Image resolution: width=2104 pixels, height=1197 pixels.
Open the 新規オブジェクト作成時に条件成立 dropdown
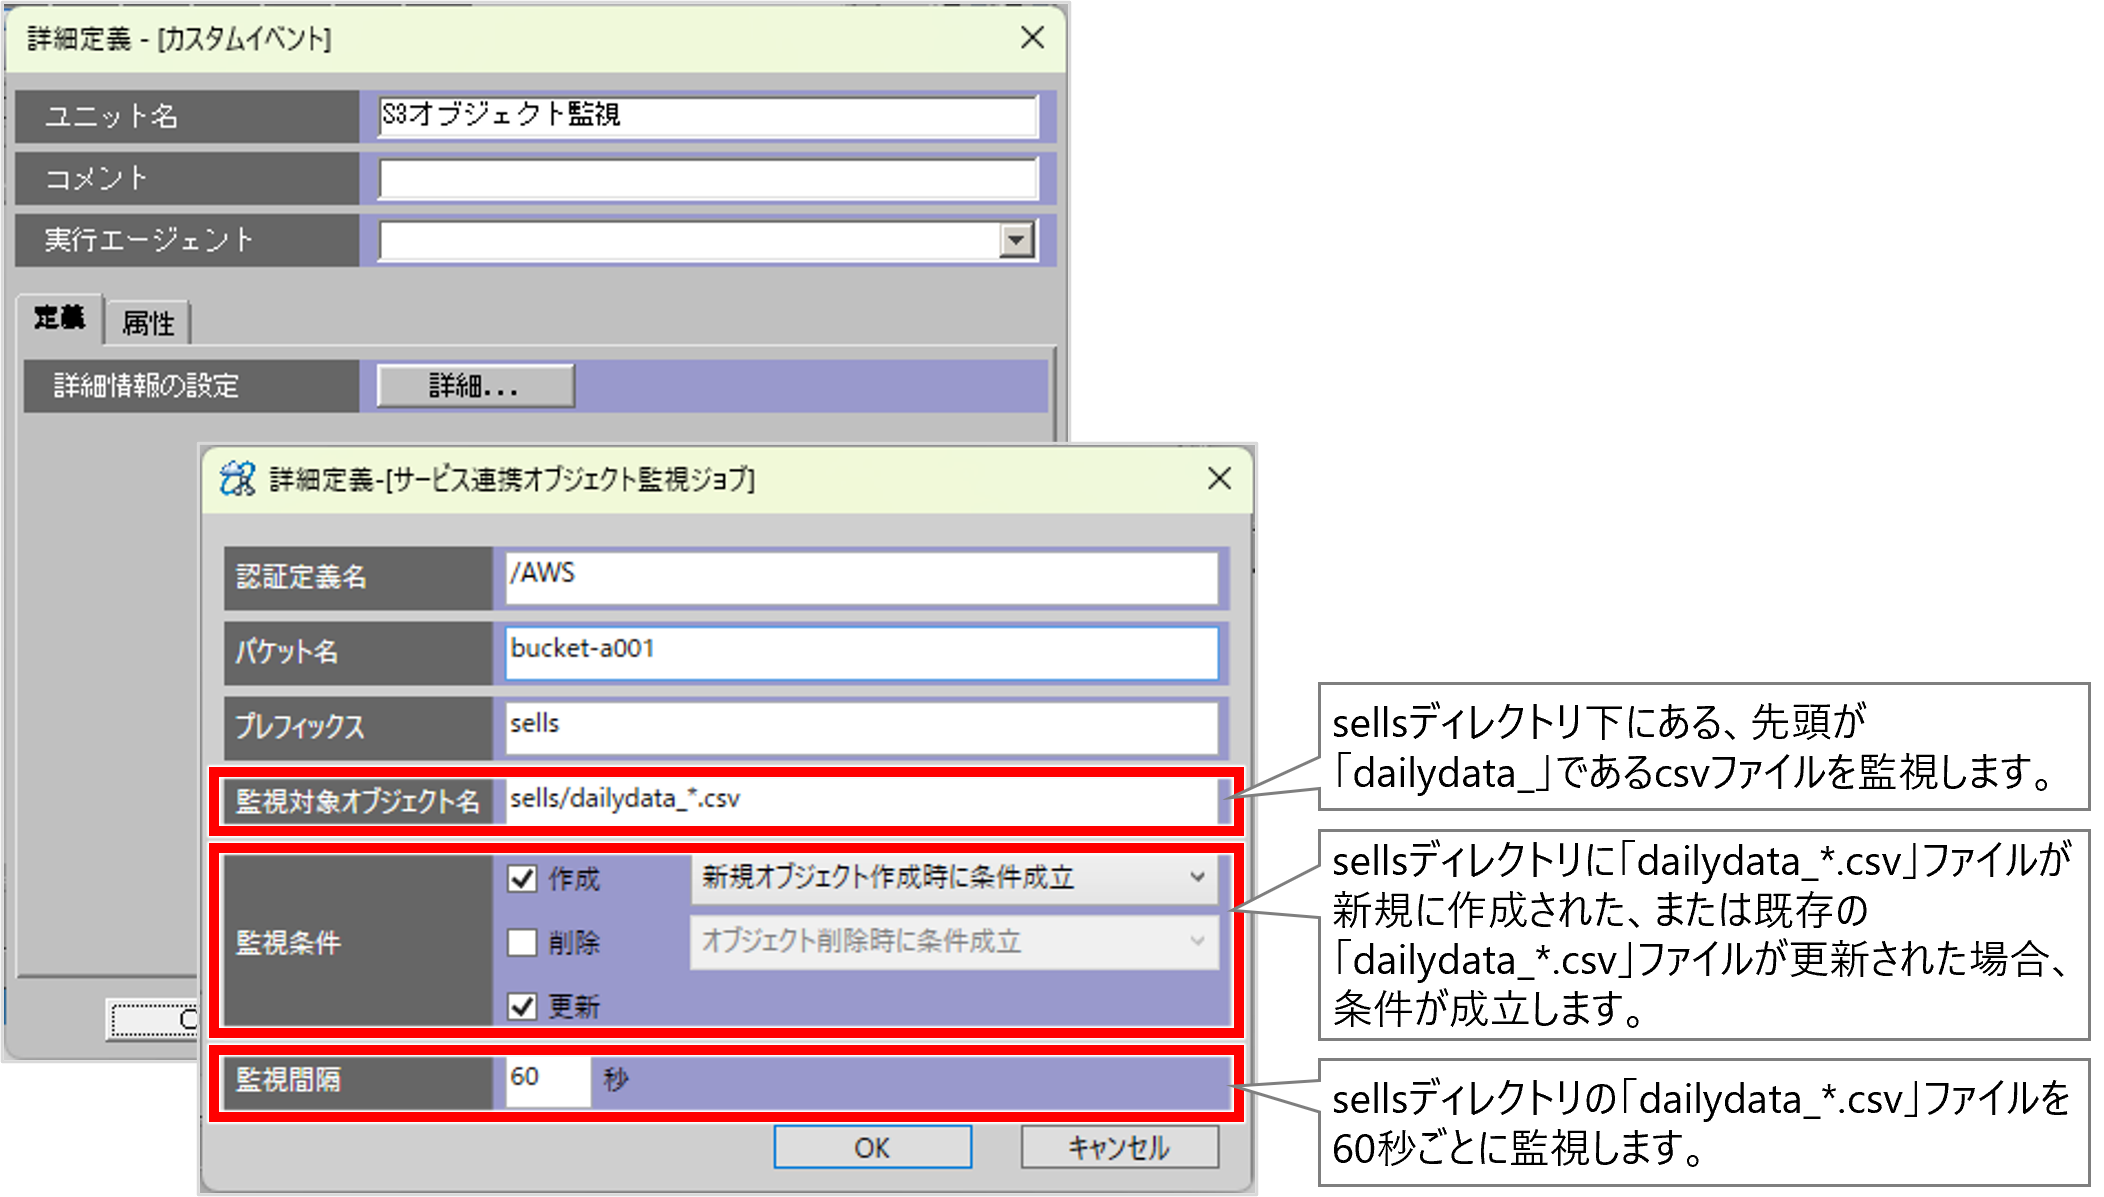coord(954,878)
